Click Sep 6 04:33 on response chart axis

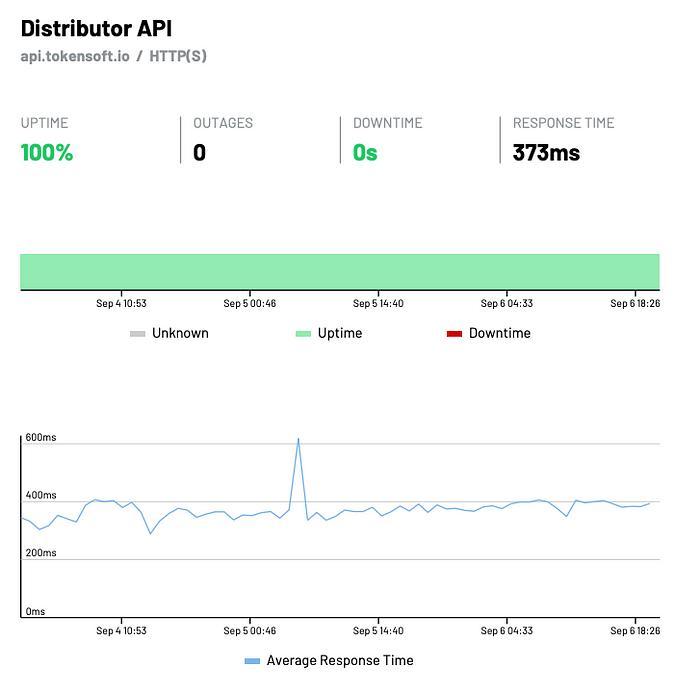click(506, 631)
